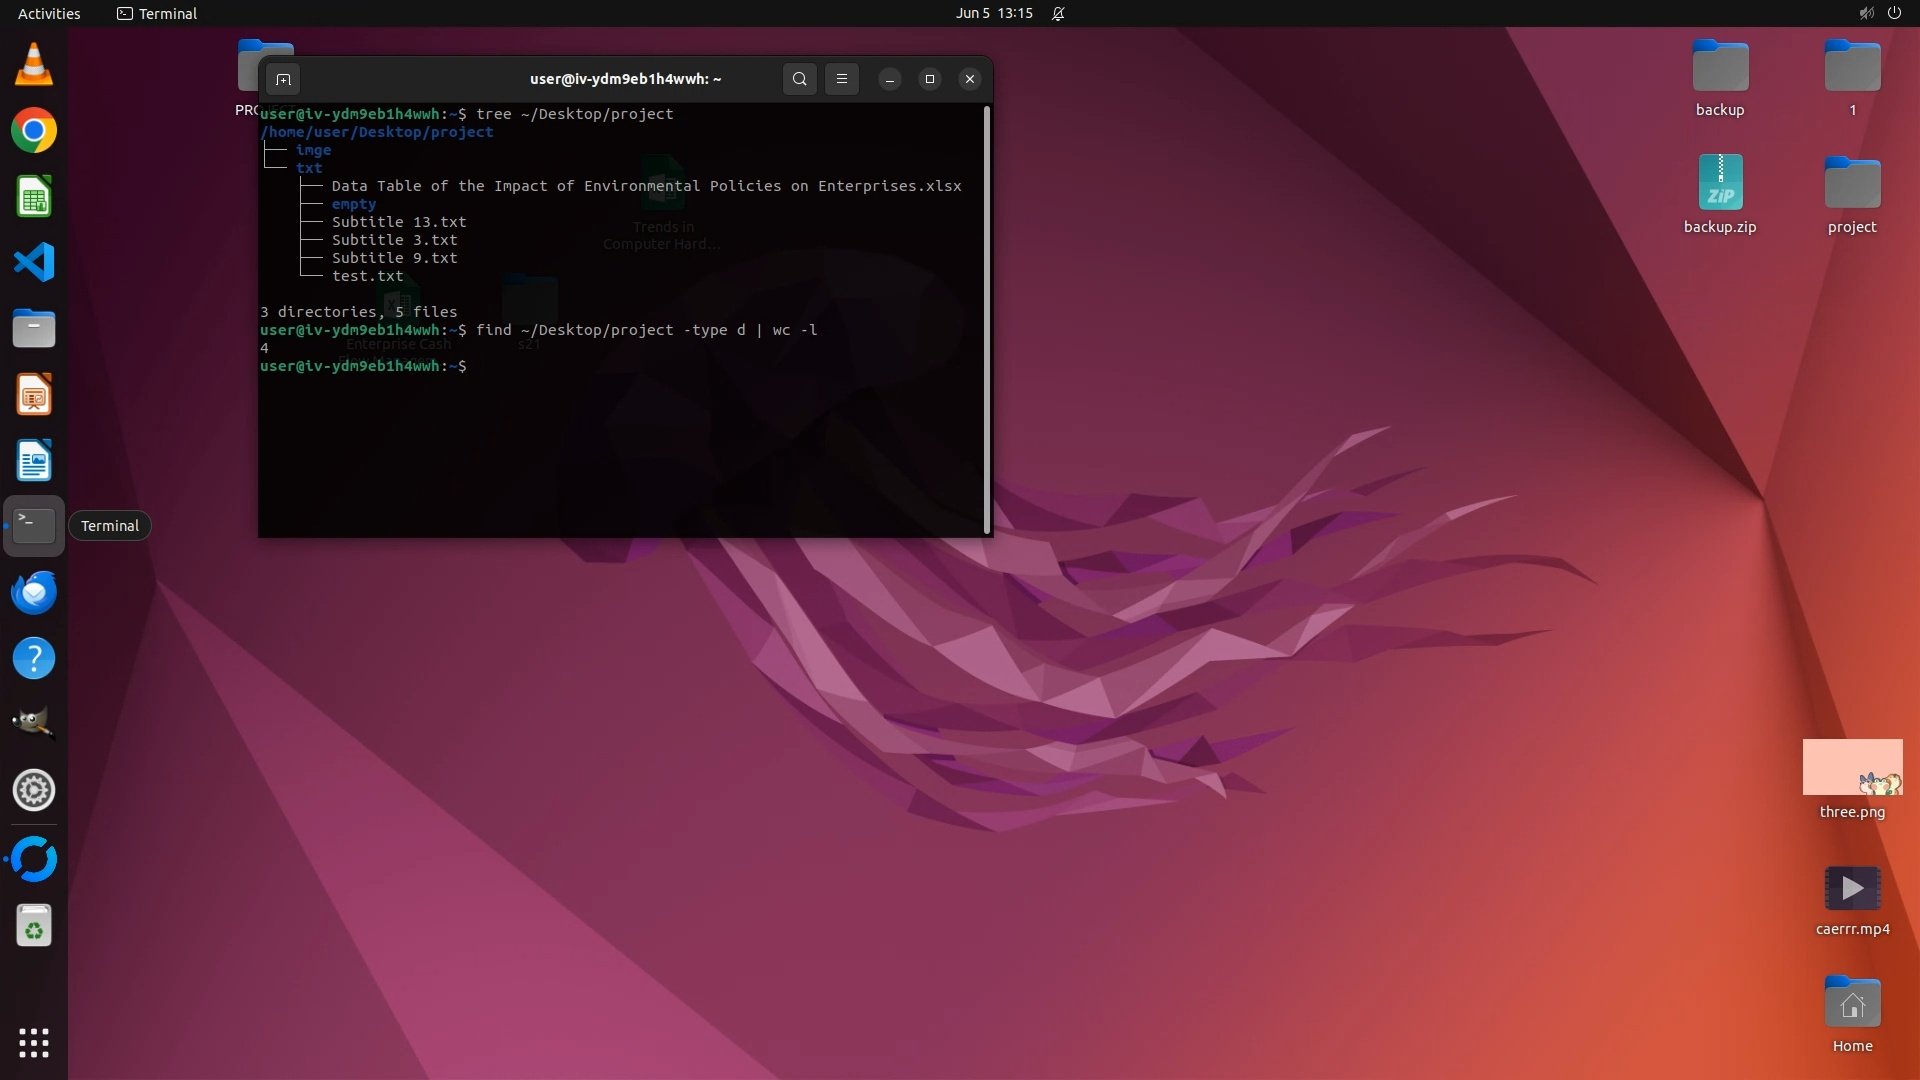
Task: Open Settings gear in dock
Action: click(x=34, y=790)
